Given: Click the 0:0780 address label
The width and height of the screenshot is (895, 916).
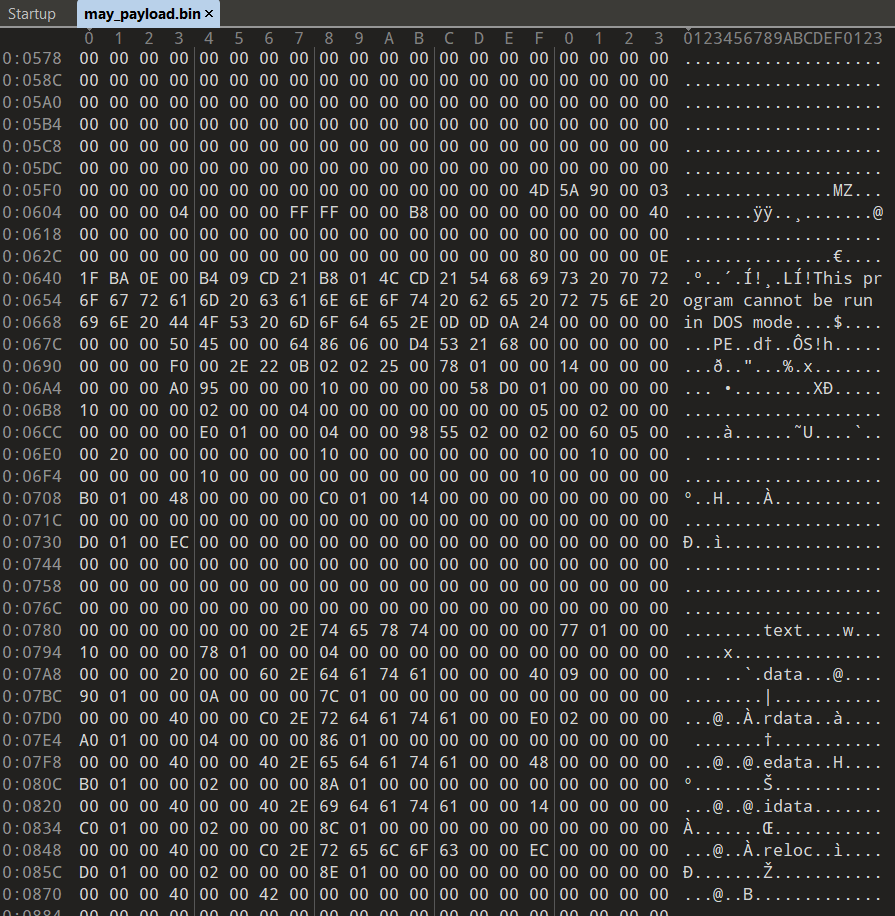Looking at the screenshot, I should tap(33, 630).
